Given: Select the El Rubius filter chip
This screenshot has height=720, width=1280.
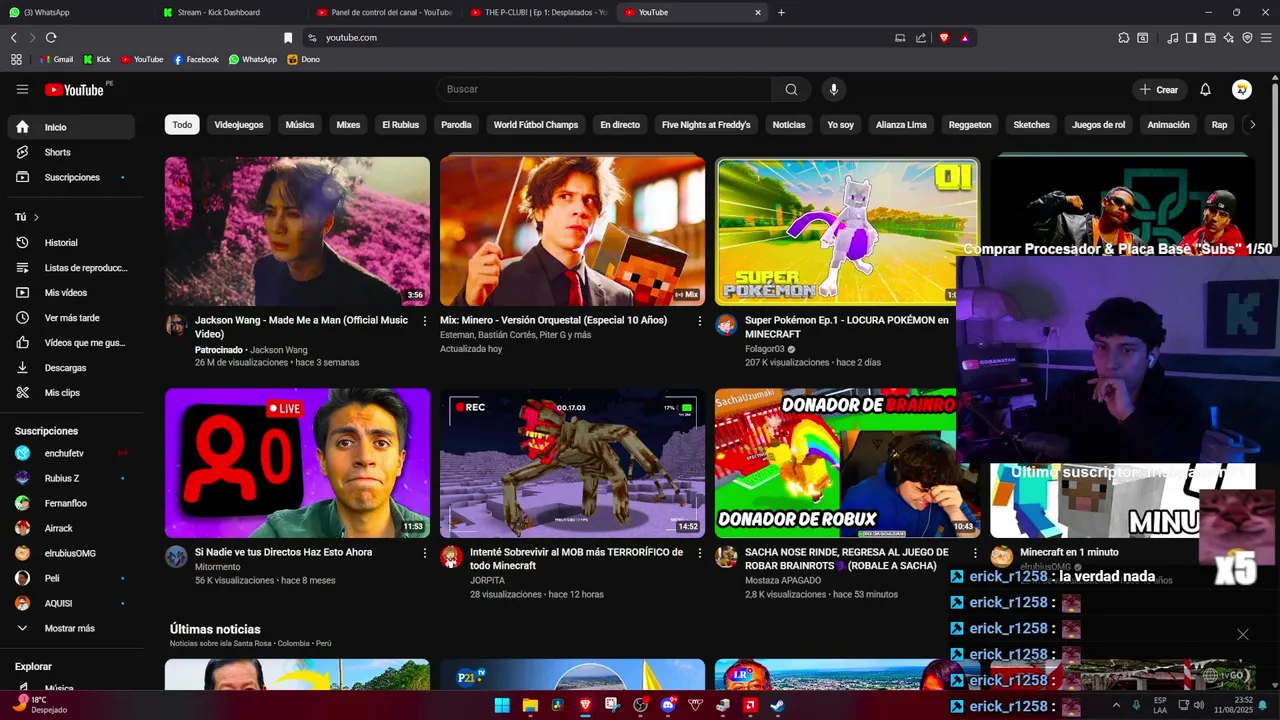Looking at the screenshot, I should (x=400, y=125).
